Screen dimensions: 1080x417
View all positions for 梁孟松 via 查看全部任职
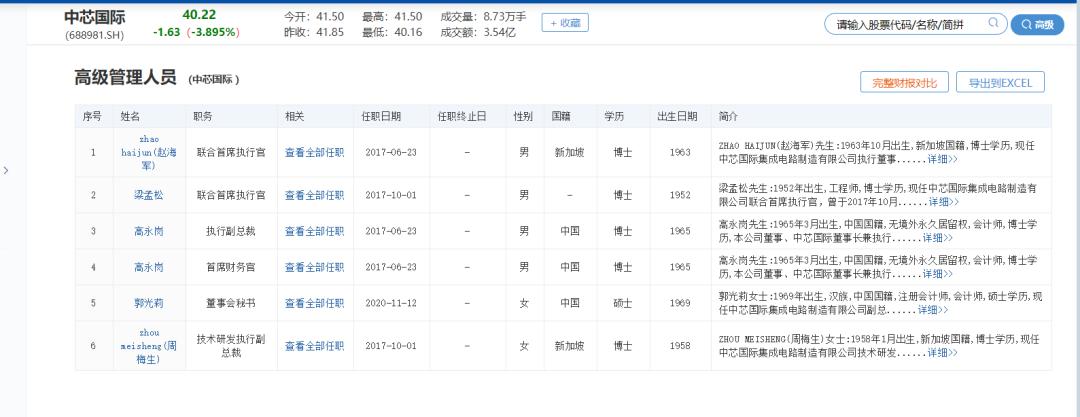tap(314, 194)
